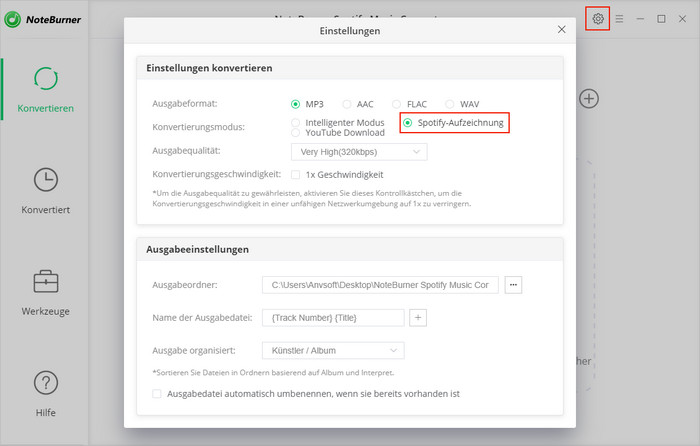
Task: Expand the Ausgabequalität Very High dropdown
Action: (358, 152)
